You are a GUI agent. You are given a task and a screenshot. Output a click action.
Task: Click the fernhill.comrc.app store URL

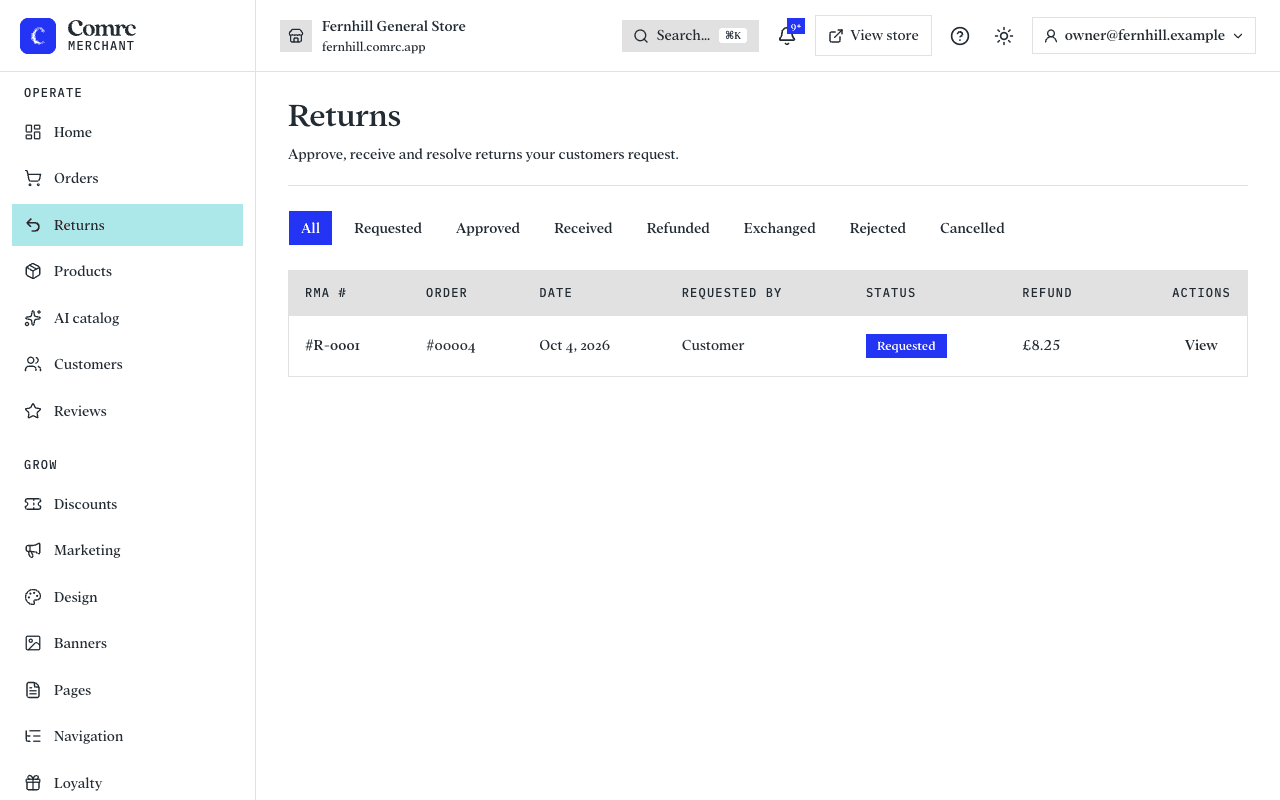coord(374,47)
